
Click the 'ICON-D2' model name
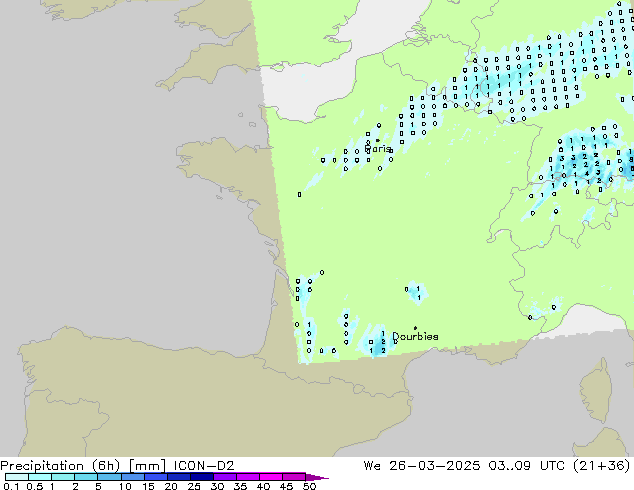point(204,466)
